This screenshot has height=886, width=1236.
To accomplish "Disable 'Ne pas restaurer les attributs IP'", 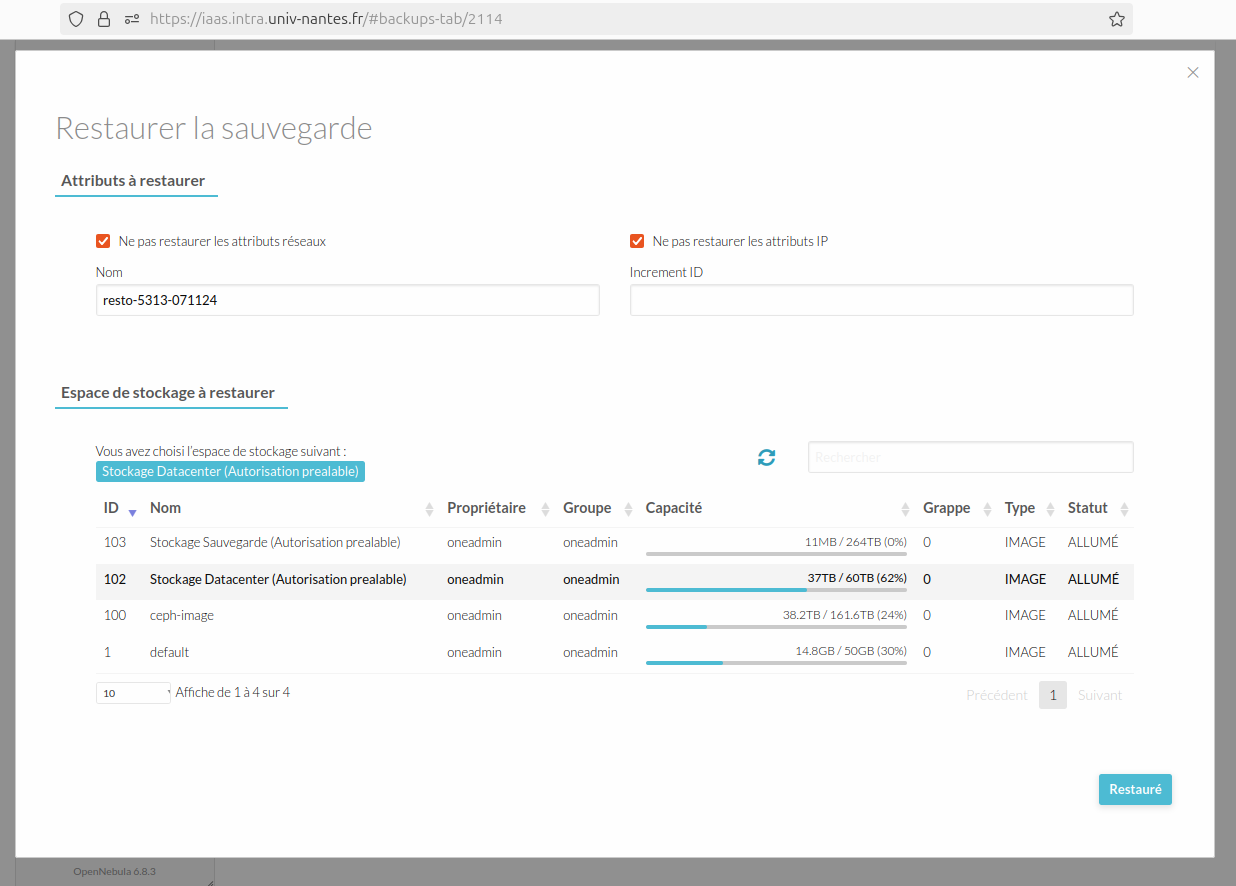I will pos(637,240).
